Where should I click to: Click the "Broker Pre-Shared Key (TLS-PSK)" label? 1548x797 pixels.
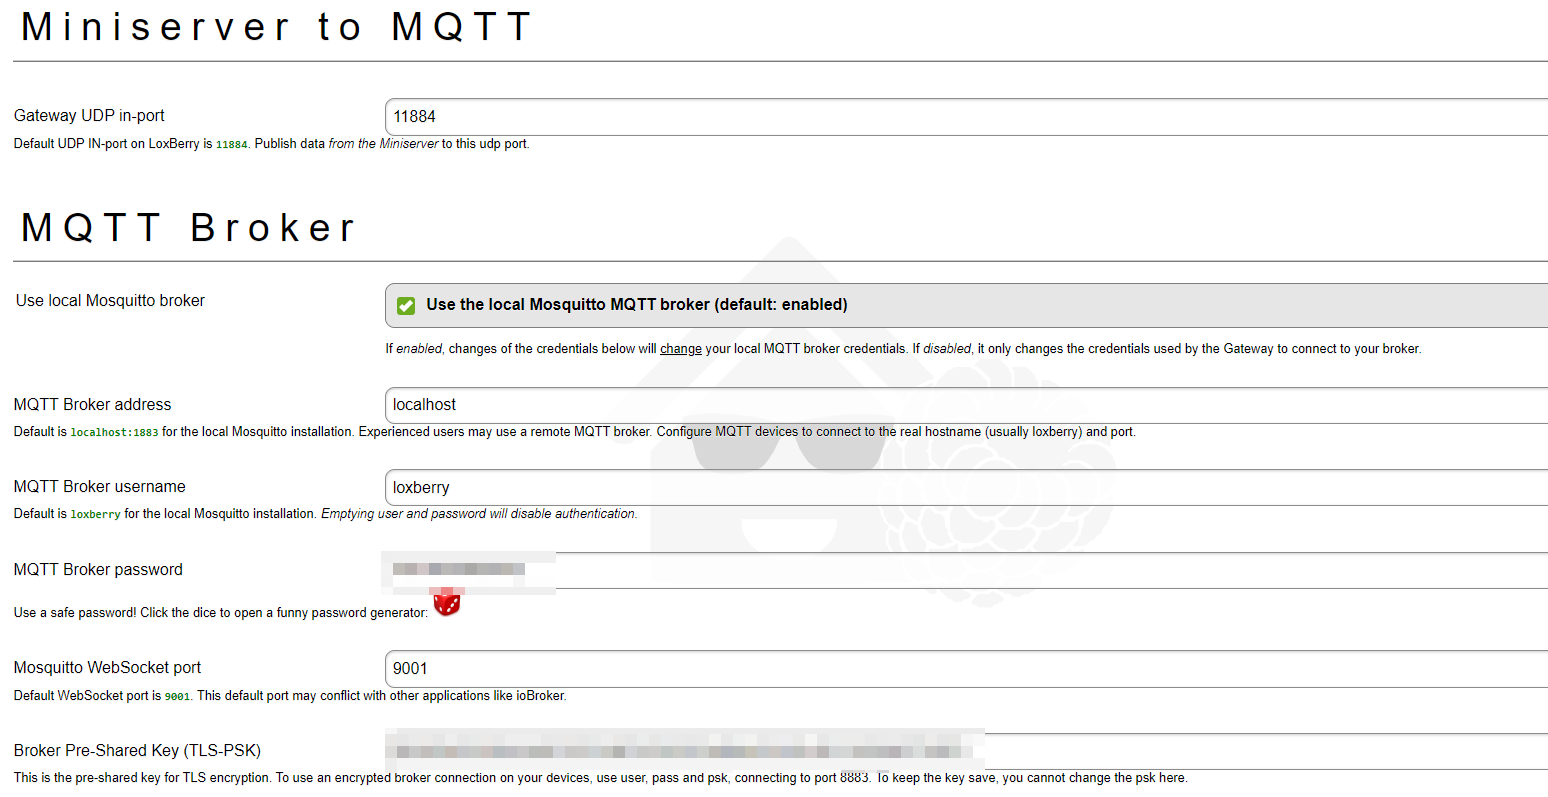137,751
